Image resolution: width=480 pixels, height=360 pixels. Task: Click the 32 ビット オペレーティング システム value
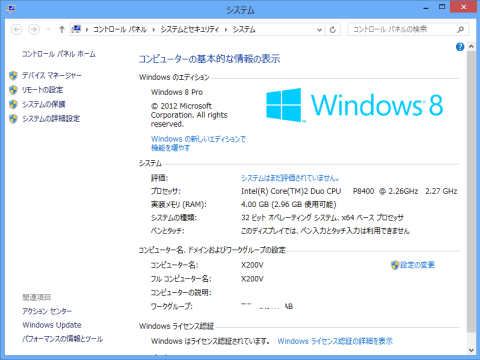(322, 218)
